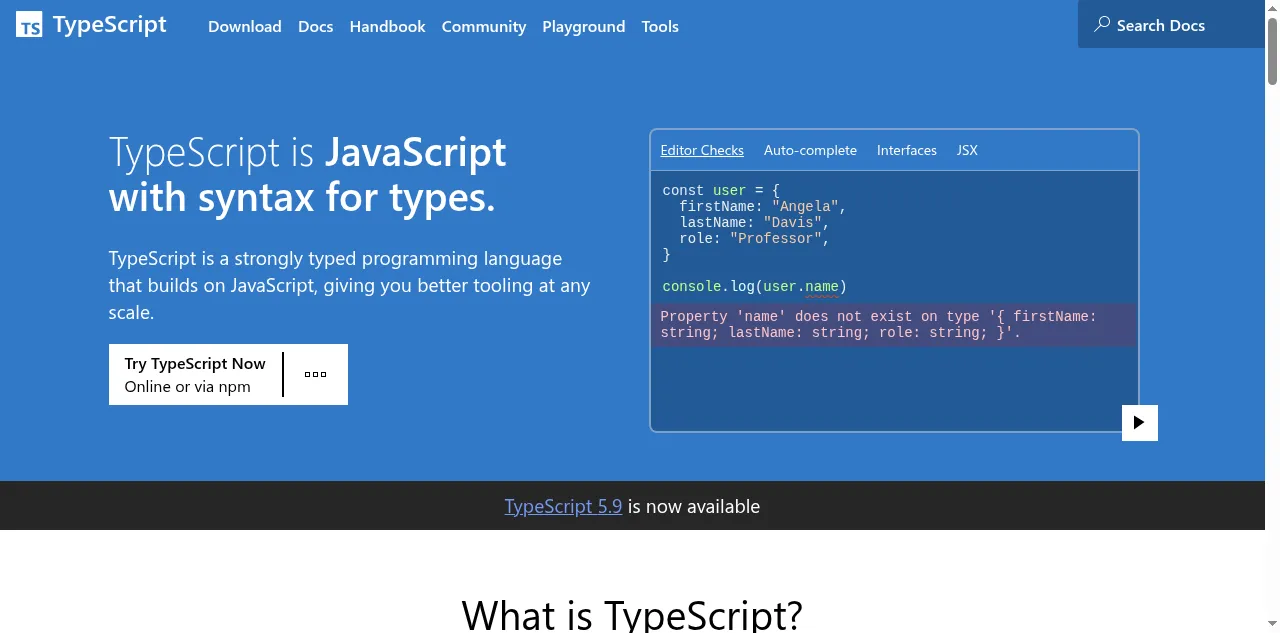Launch the Playground nav link
1280x633 pixels.
(584, 26)
